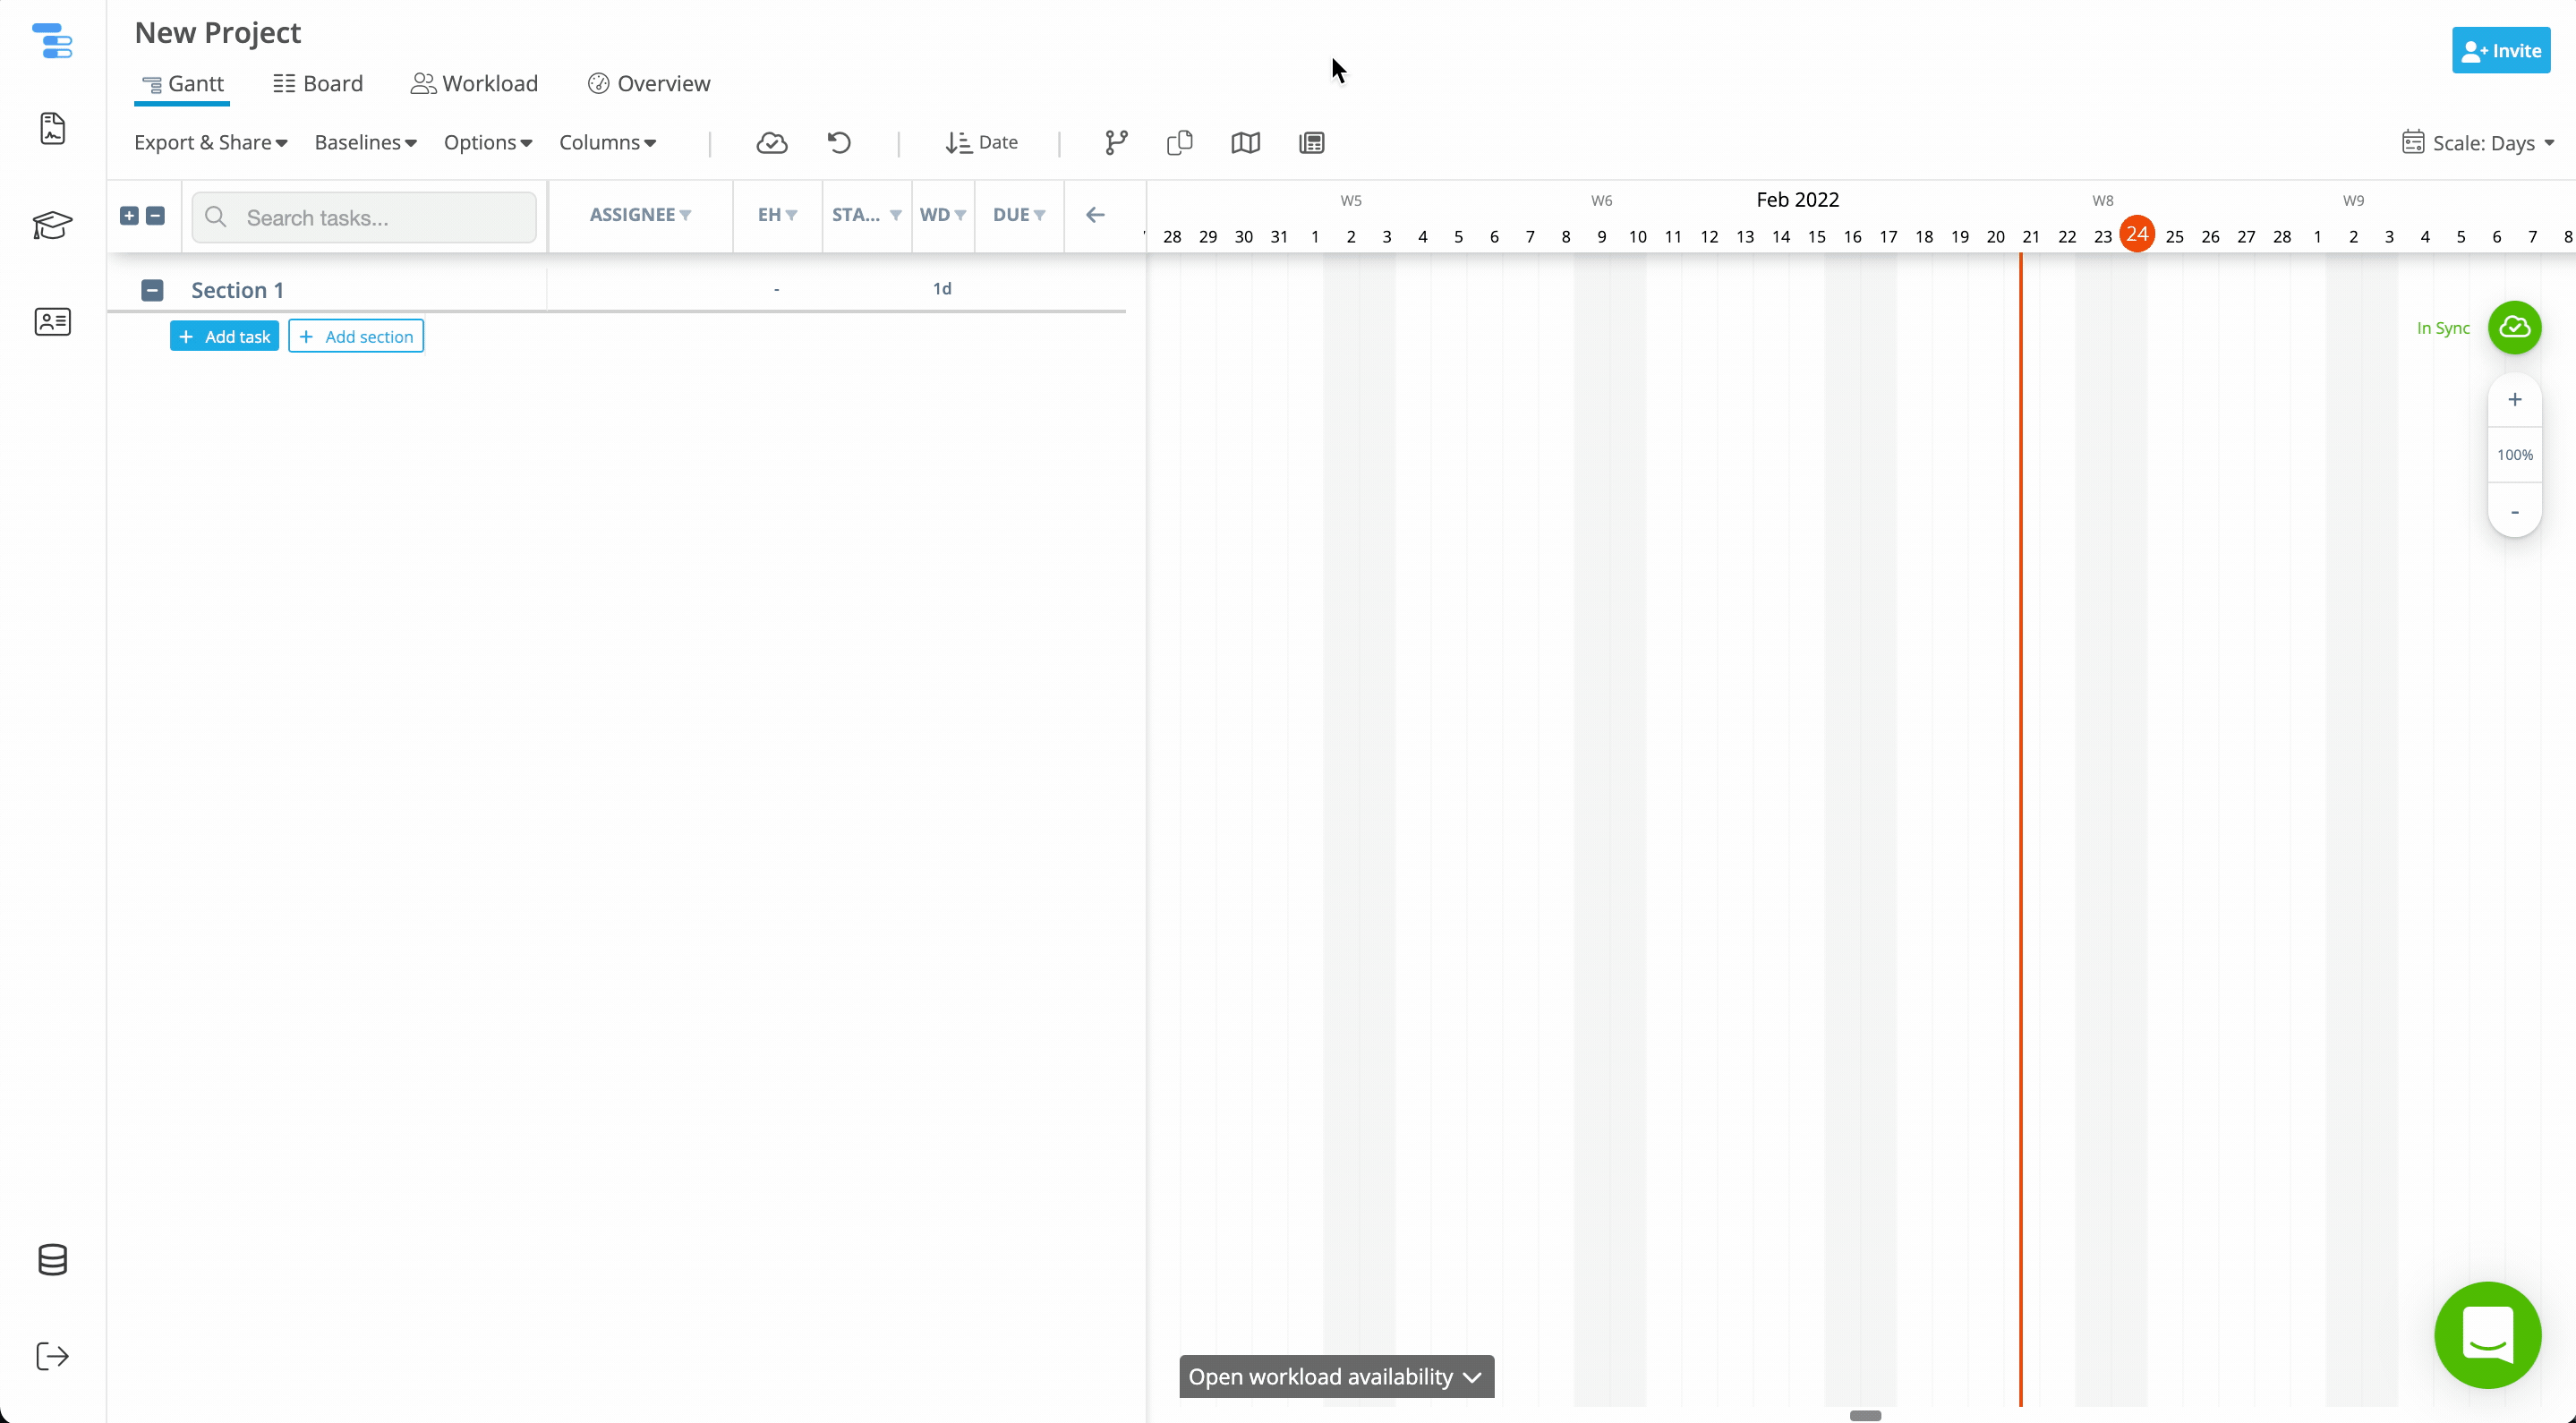Viewport: 2576px width, 1423px height.
Task: Open the graduation cap learning center icon
Action: point(52,226)
